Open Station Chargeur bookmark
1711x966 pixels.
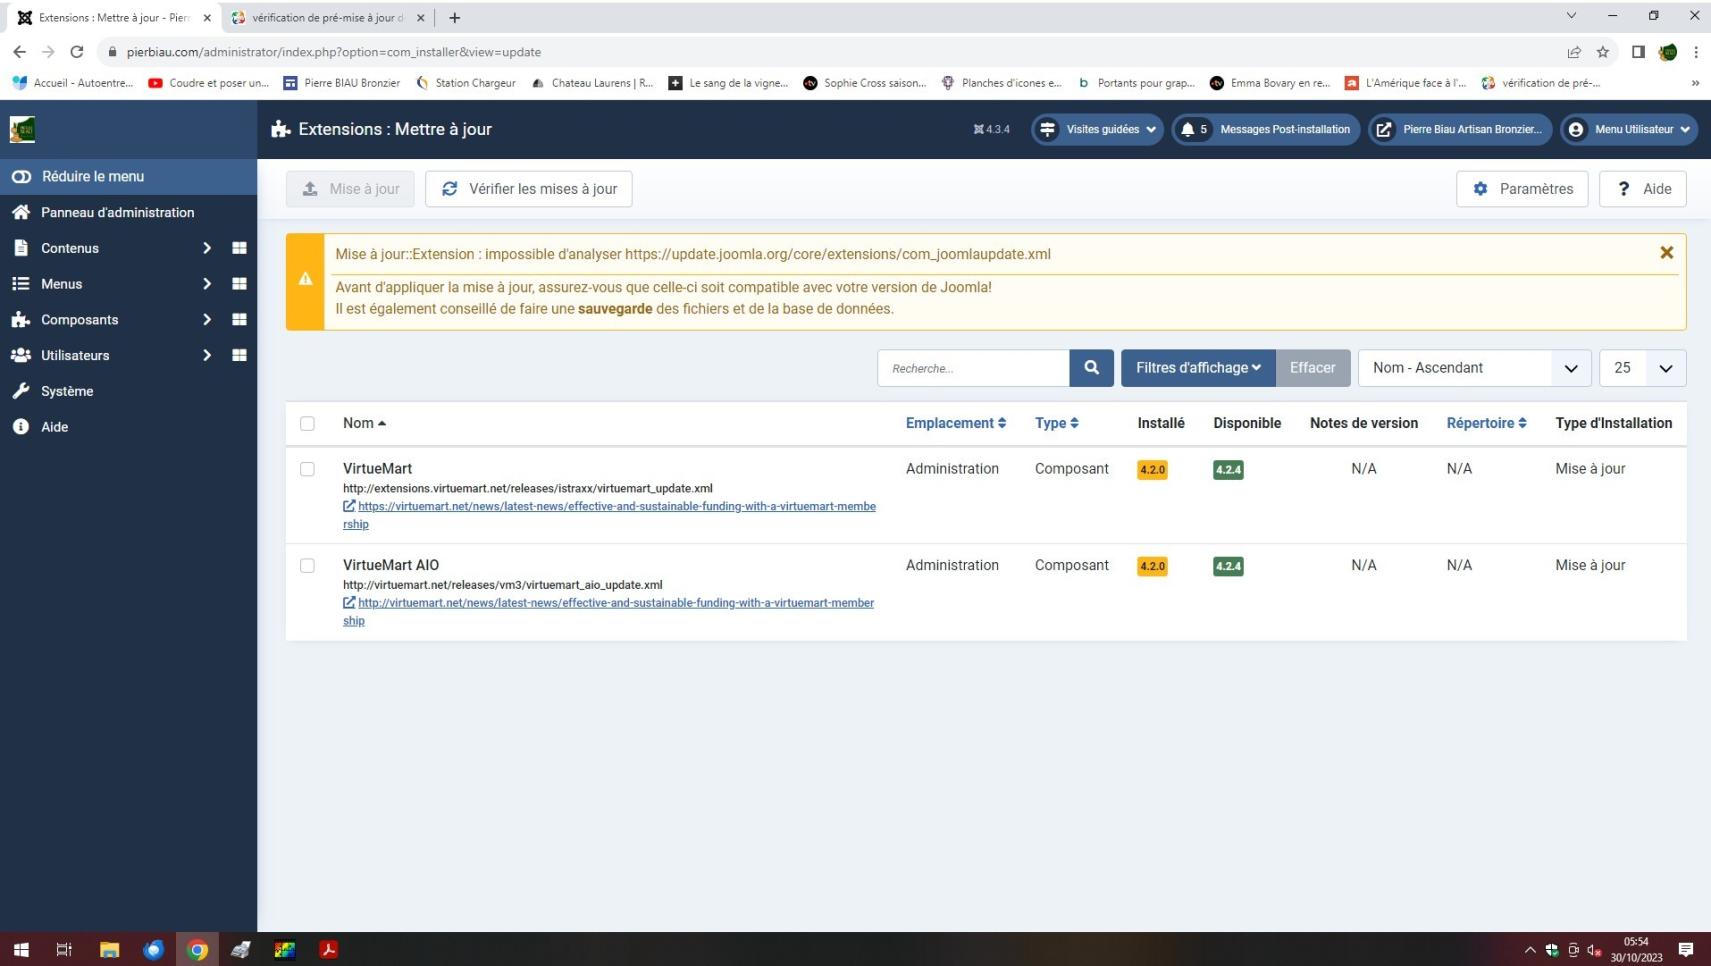465,83
